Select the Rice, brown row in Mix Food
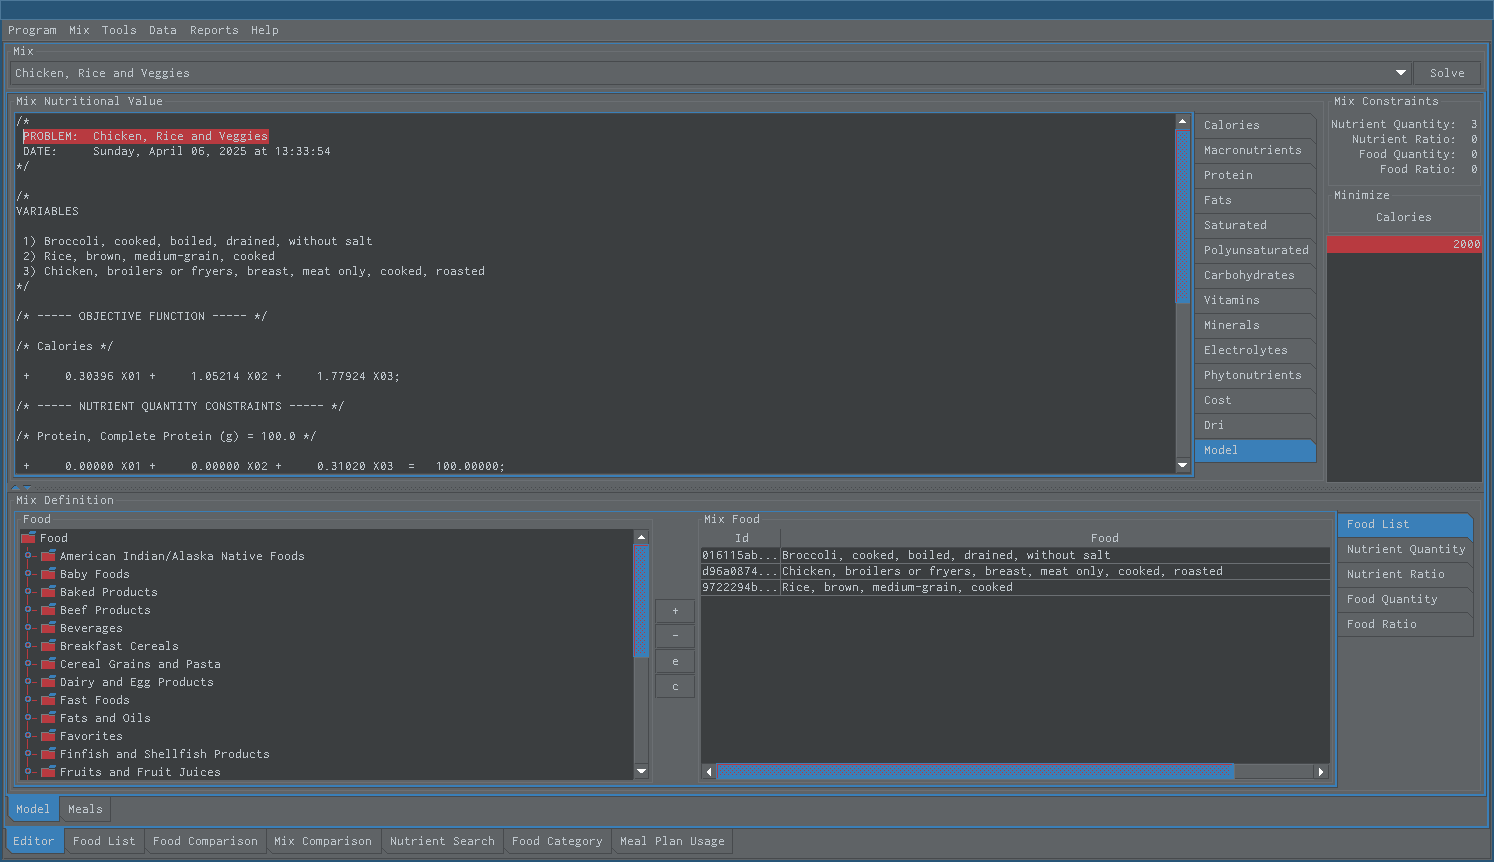The width and height of the screenshot is (1494, 862). (x=1015, y=587)
